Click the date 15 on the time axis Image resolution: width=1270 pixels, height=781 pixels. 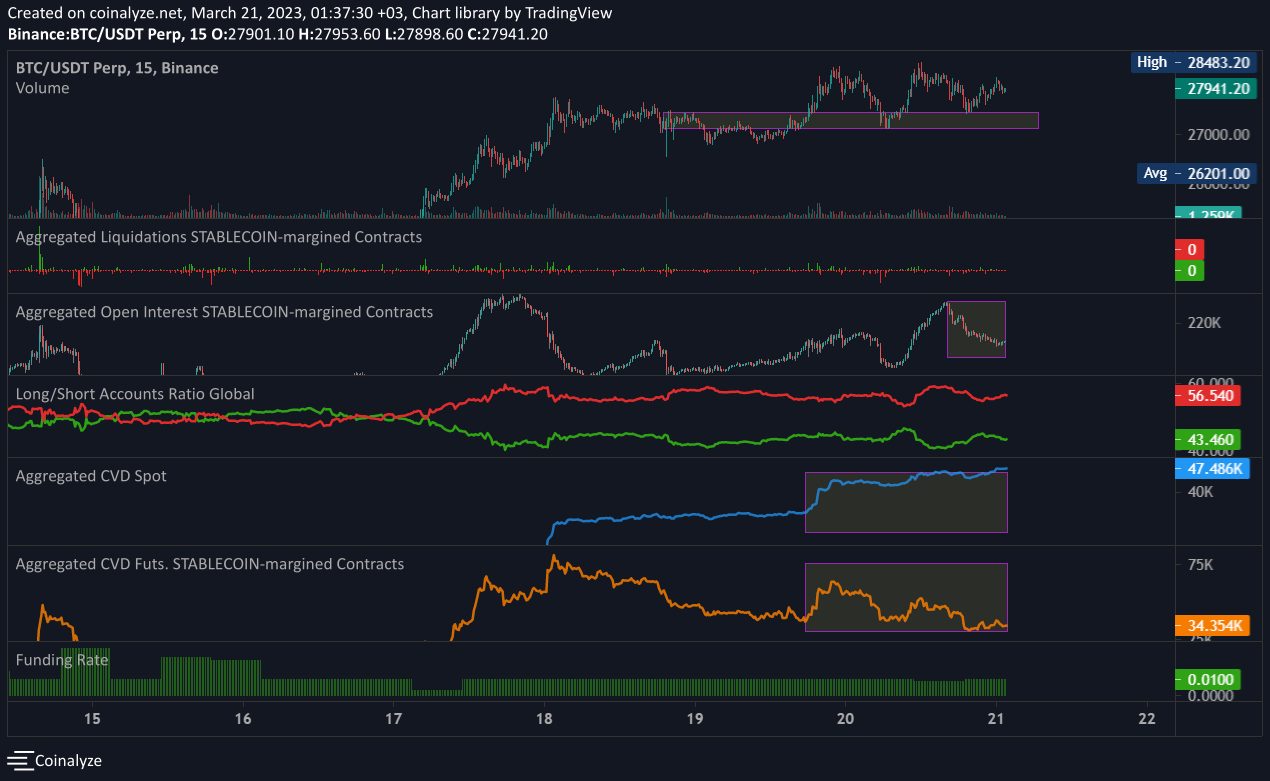(x=92, y=719)
